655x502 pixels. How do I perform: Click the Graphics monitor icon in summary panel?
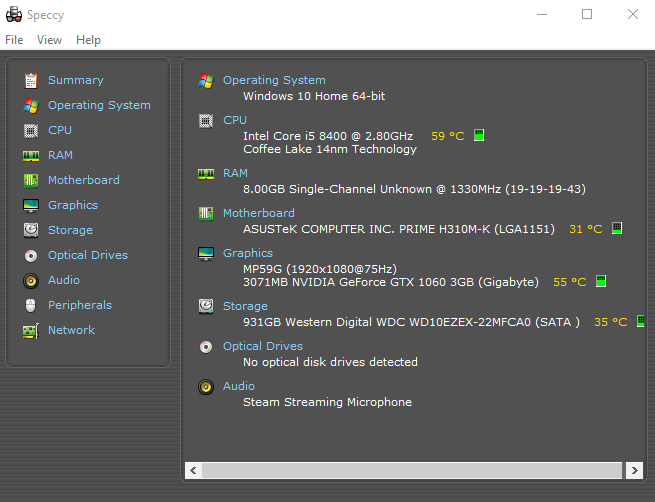click(x=206, y=254)
